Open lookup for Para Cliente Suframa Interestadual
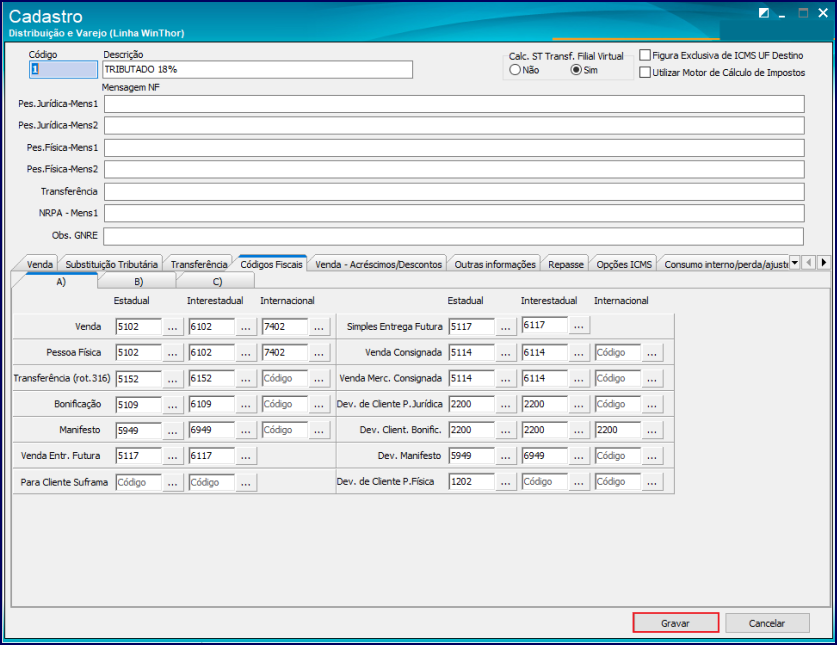Screen dimensions: 837x645 pyautogui.click(x=245, y=482)
